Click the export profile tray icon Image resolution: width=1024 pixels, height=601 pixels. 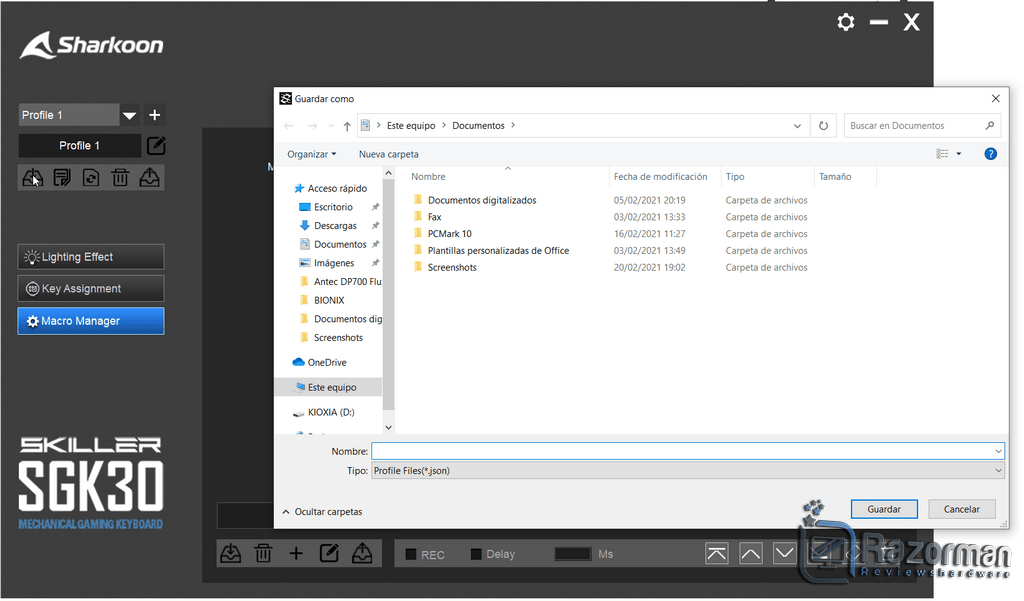[150, 178]
